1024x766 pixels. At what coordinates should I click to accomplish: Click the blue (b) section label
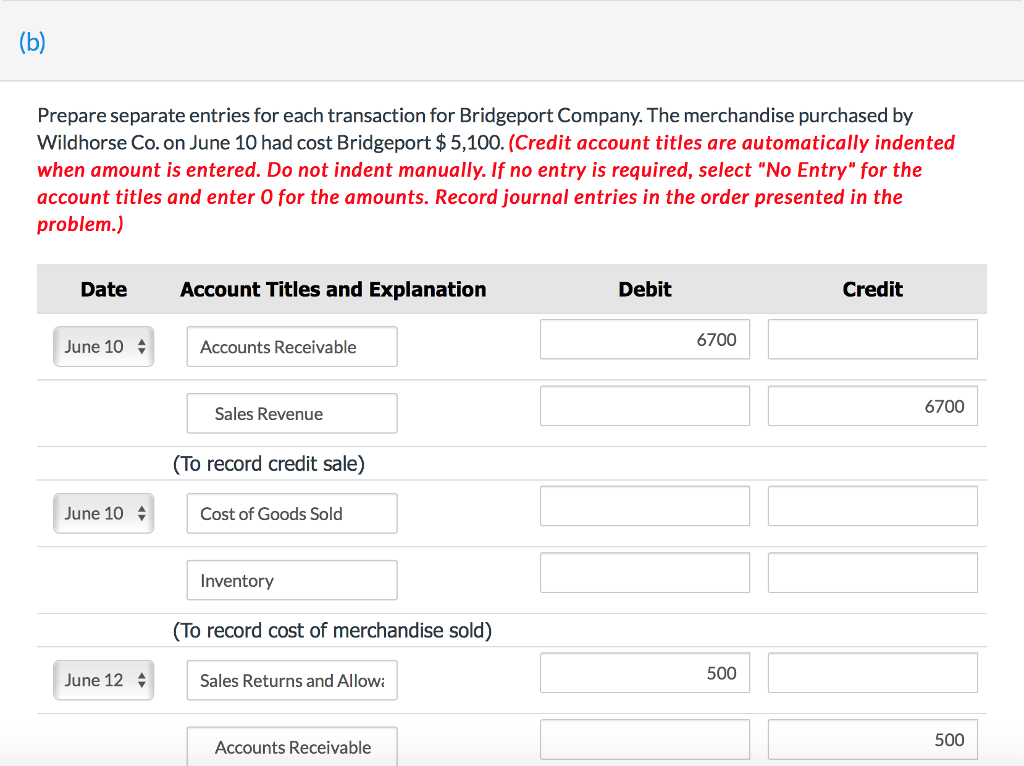31,42
